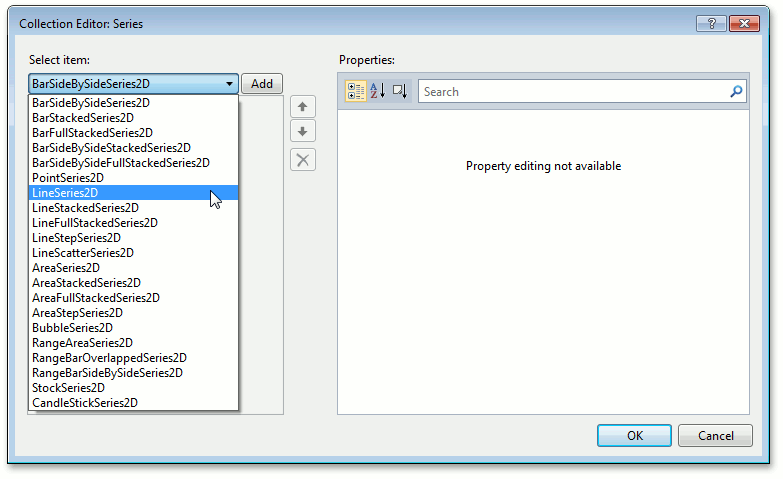
Task: Click the help question mark button
Action: coord(711,23)
